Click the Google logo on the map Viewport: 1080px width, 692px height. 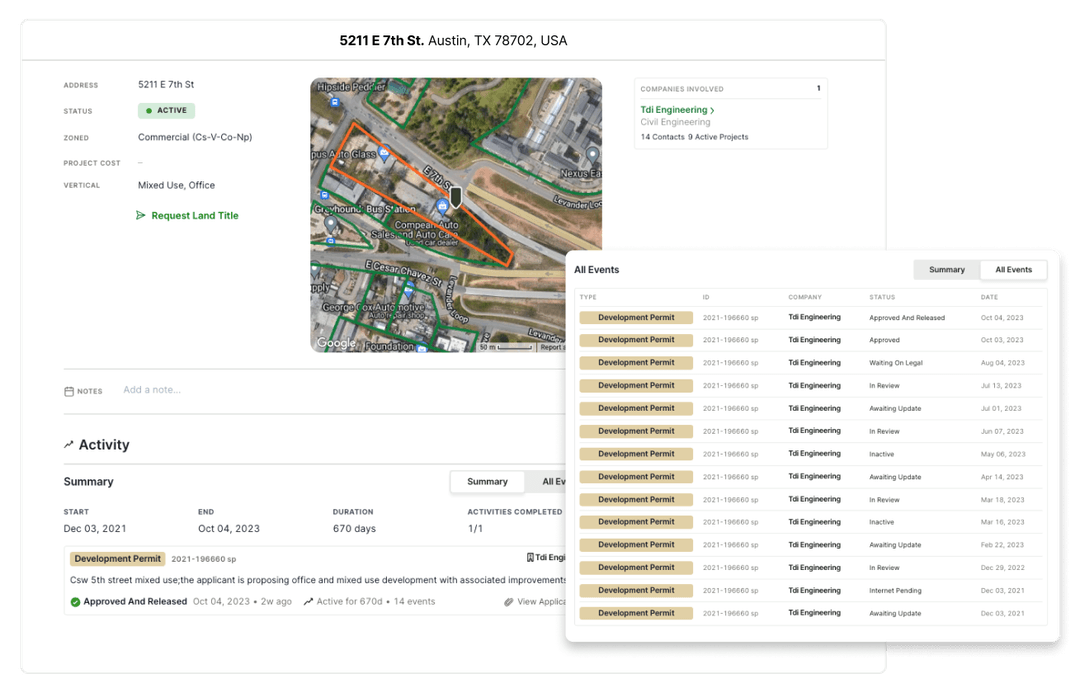[336, 342]
